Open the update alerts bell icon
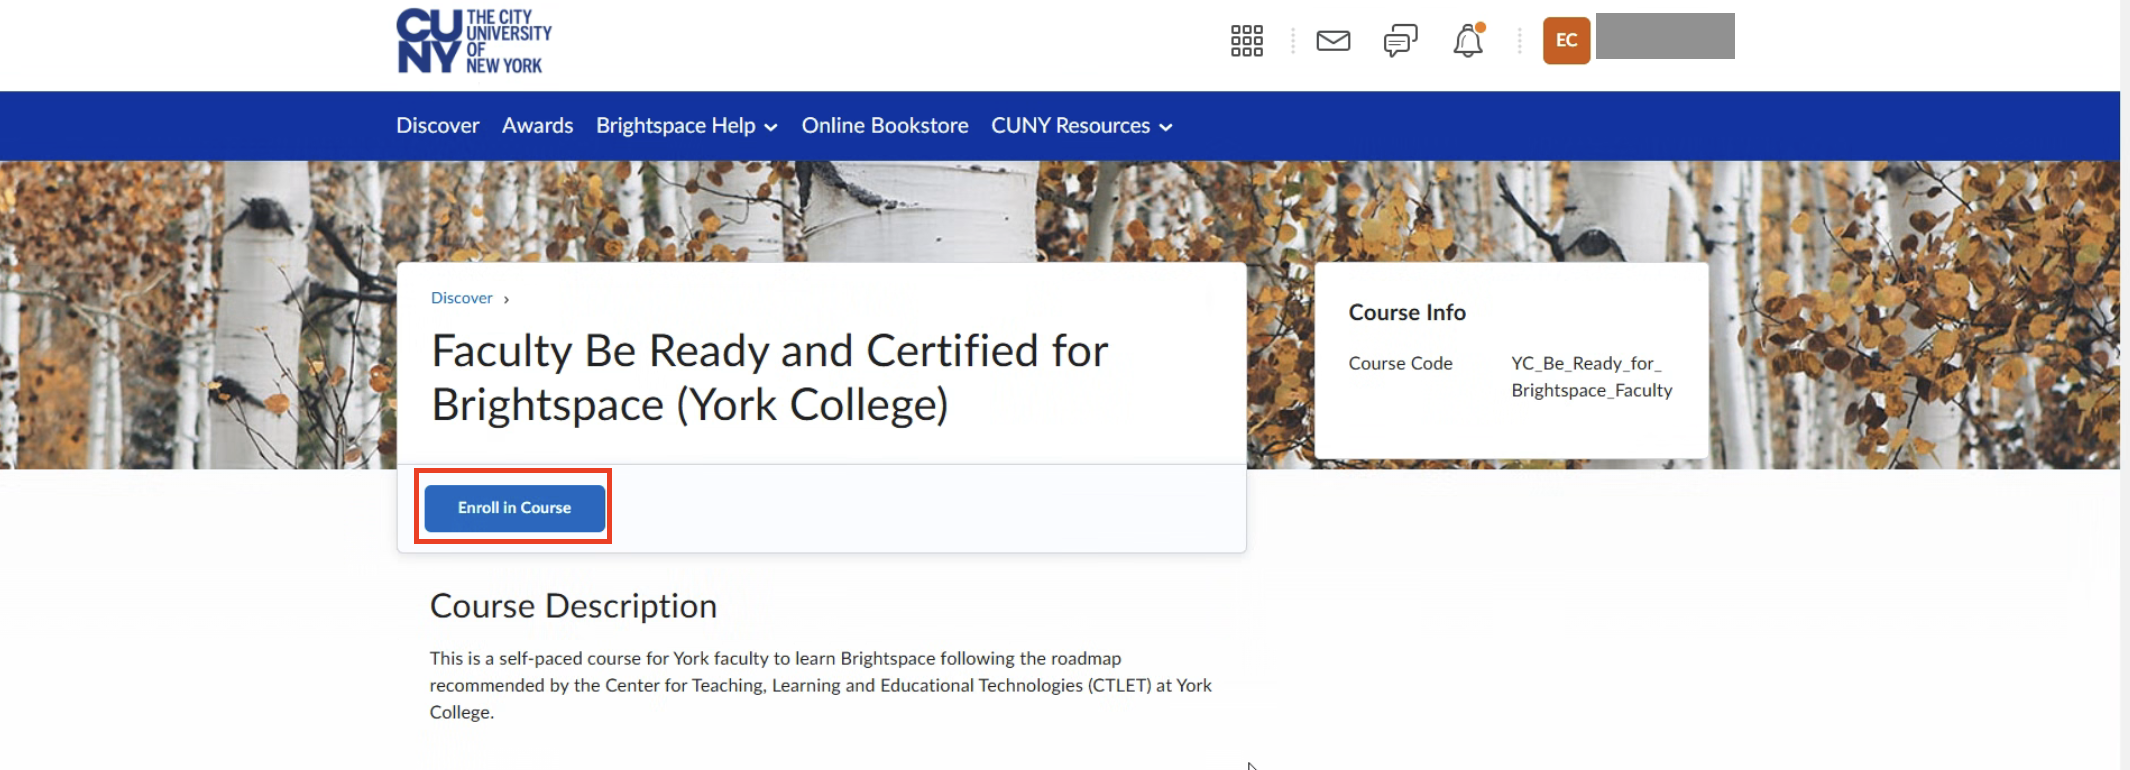This screenshot has width=2130, height=770. coord(1468,41)
